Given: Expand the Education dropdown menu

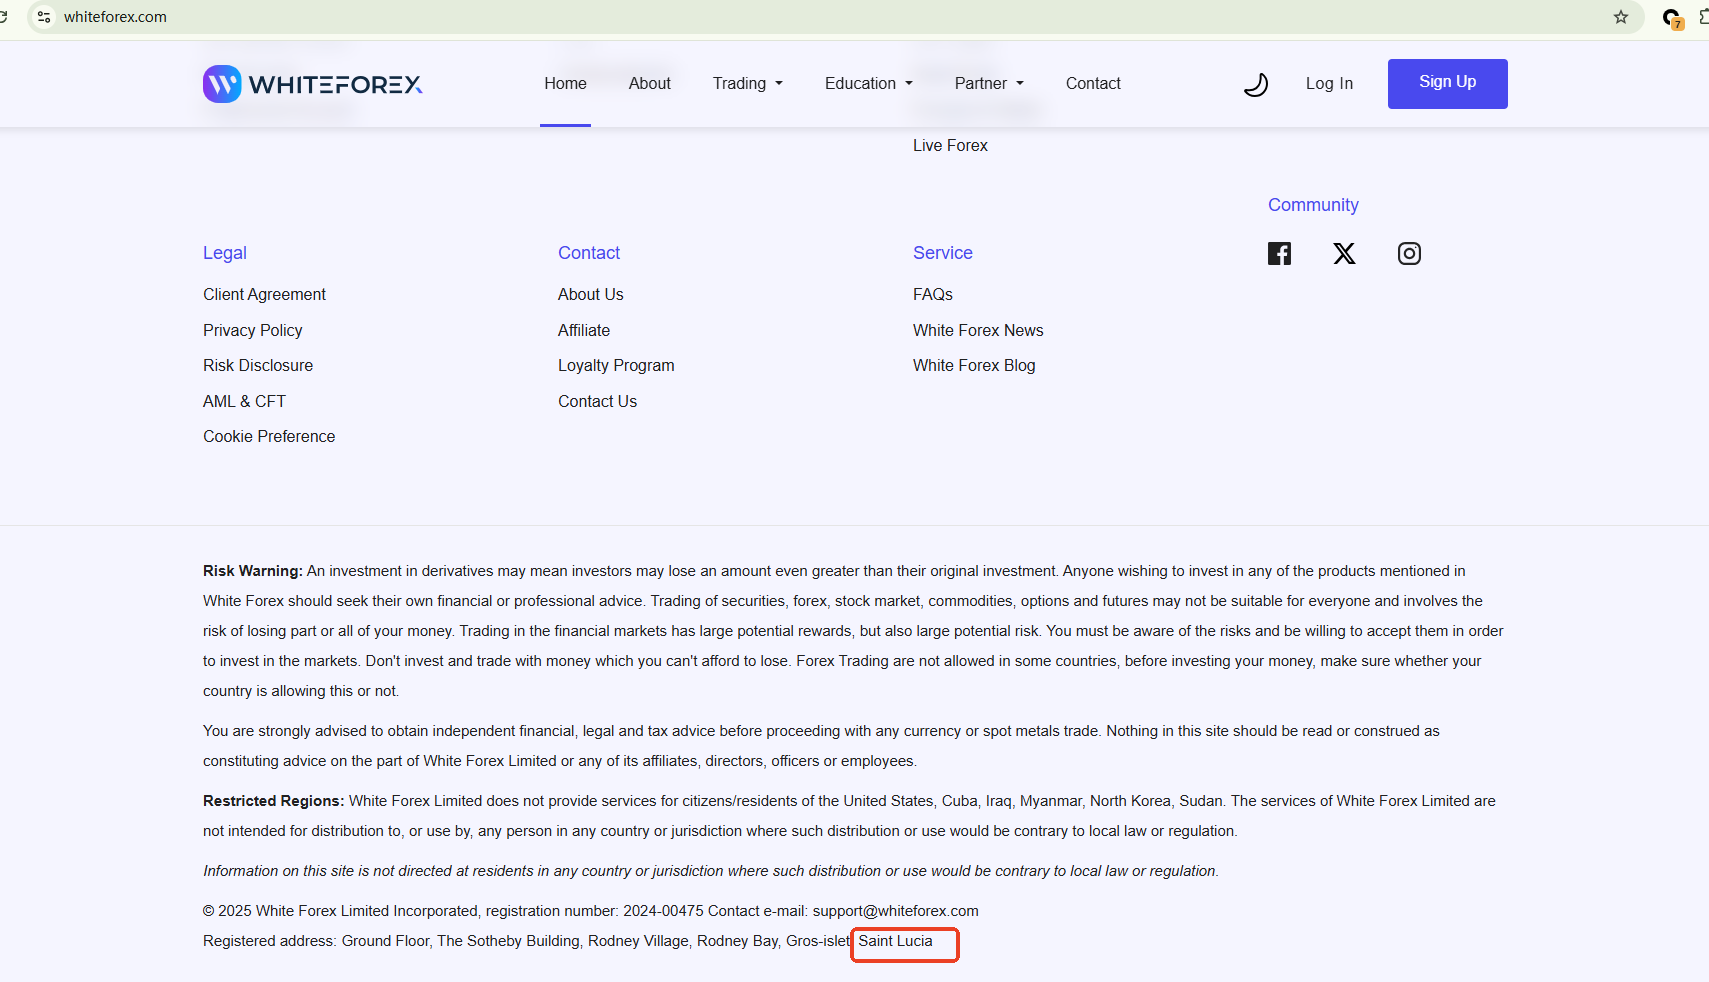Looking at the screenshot, I should tap(868, 84).
